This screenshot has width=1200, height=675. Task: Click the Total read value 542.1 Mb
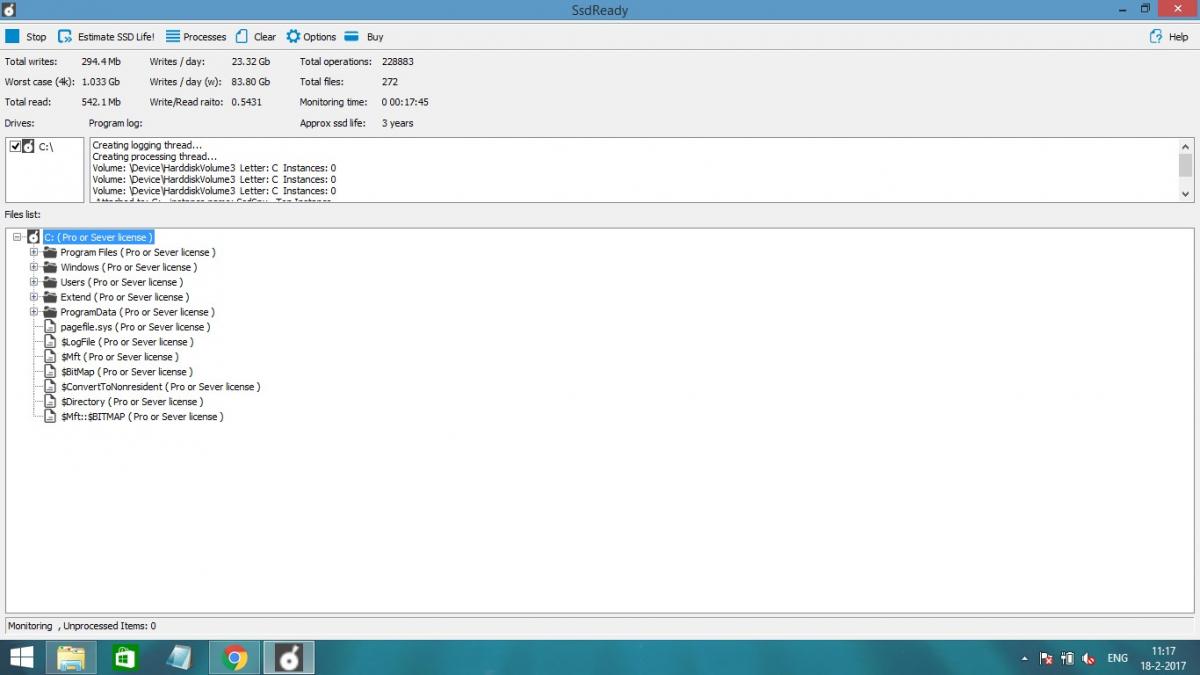point(101,102)
